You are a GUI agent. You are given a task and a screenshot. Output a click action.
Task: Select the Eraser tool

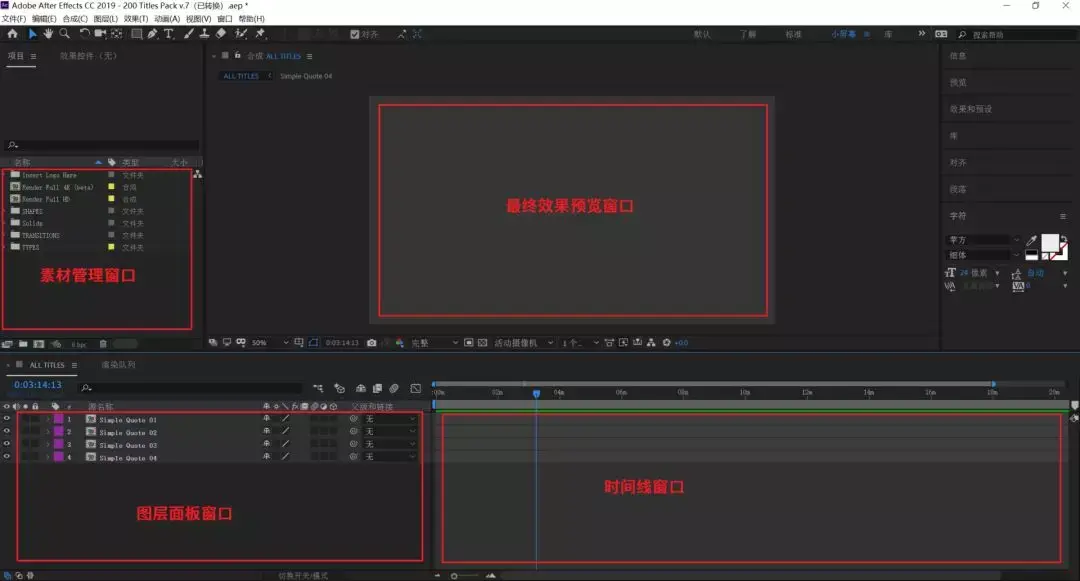click(x=221, y=34)
